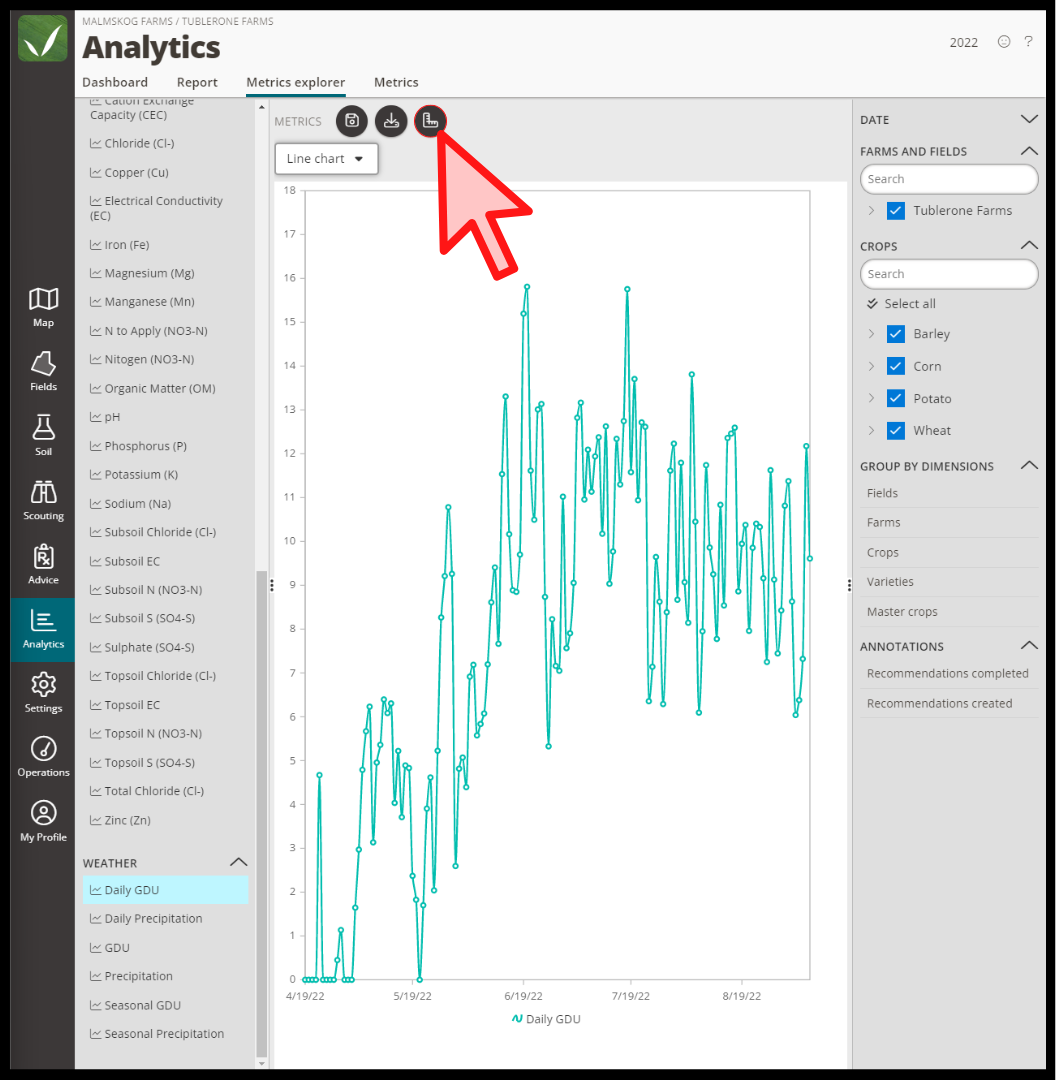Select Recommendations completed annotation

point(949,674)
